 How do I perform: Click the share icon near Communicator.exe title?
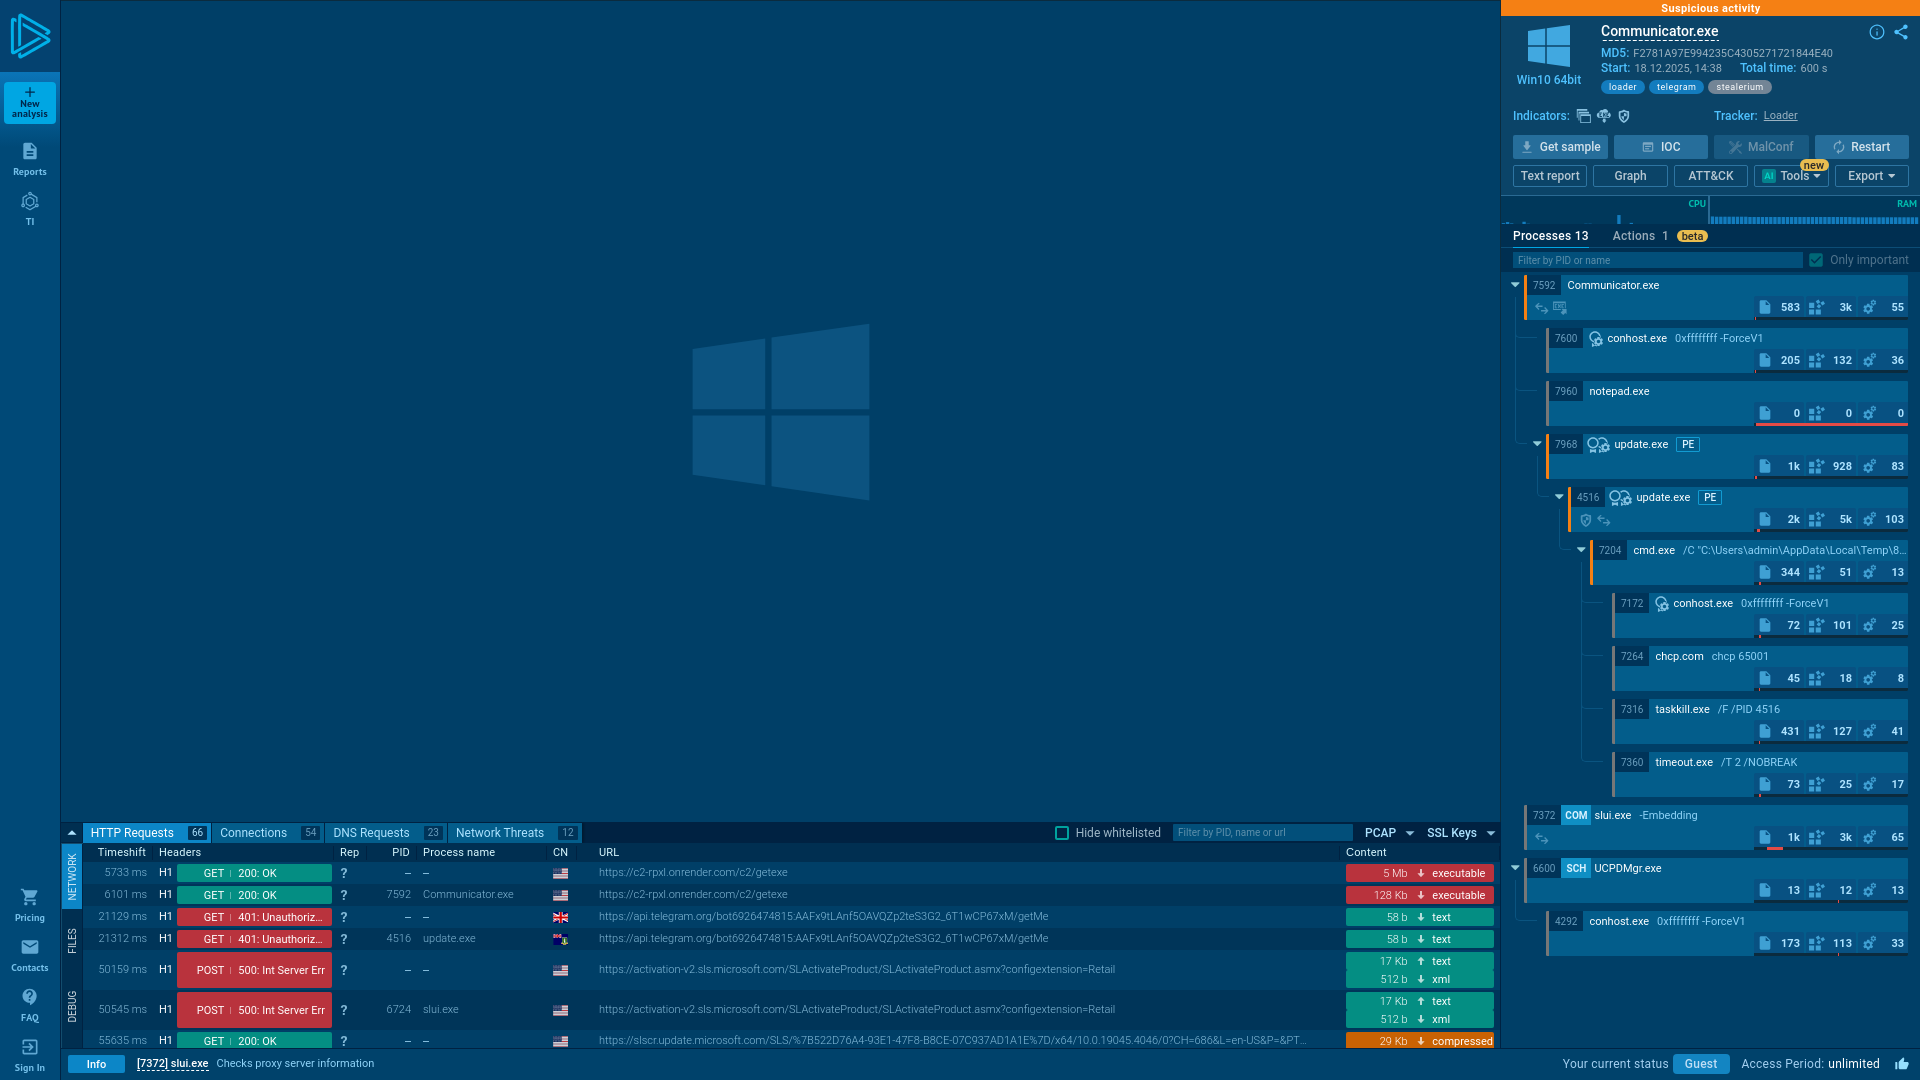point(1899,31)
